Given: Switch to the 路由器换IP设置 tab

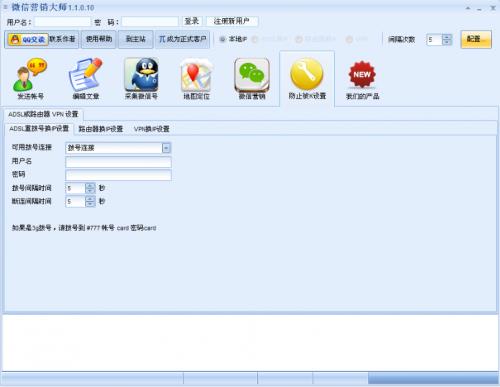Looking at the screenshot, I should (101, 129).
